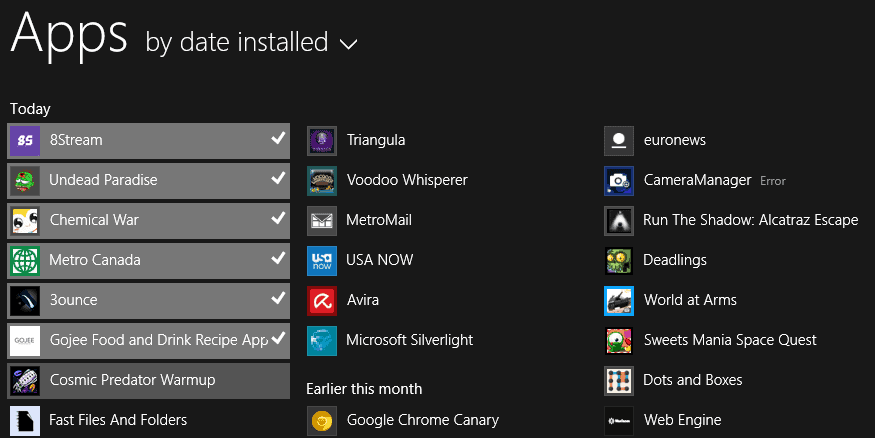Click the Microsoft Silverlight icon
The image size is (875, 438).
322,341
